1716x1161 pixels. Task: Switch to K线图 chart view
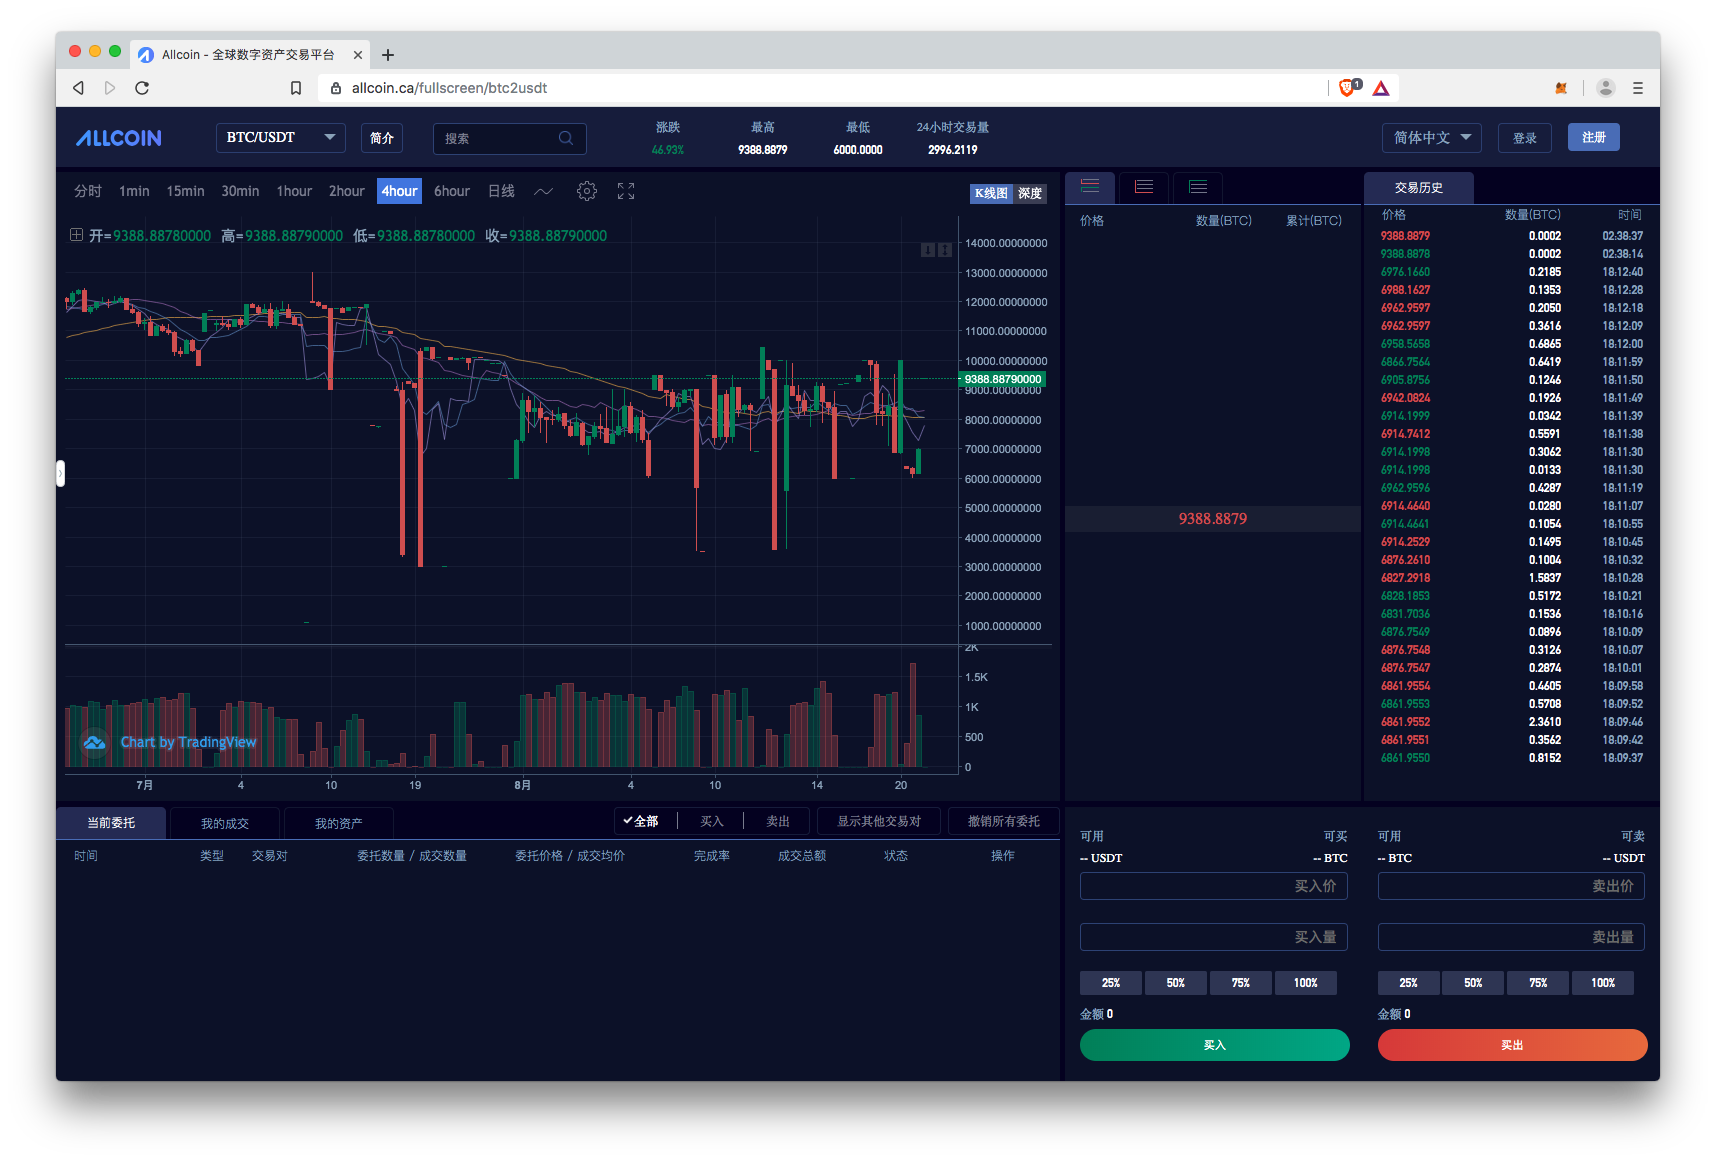(992, 194)
